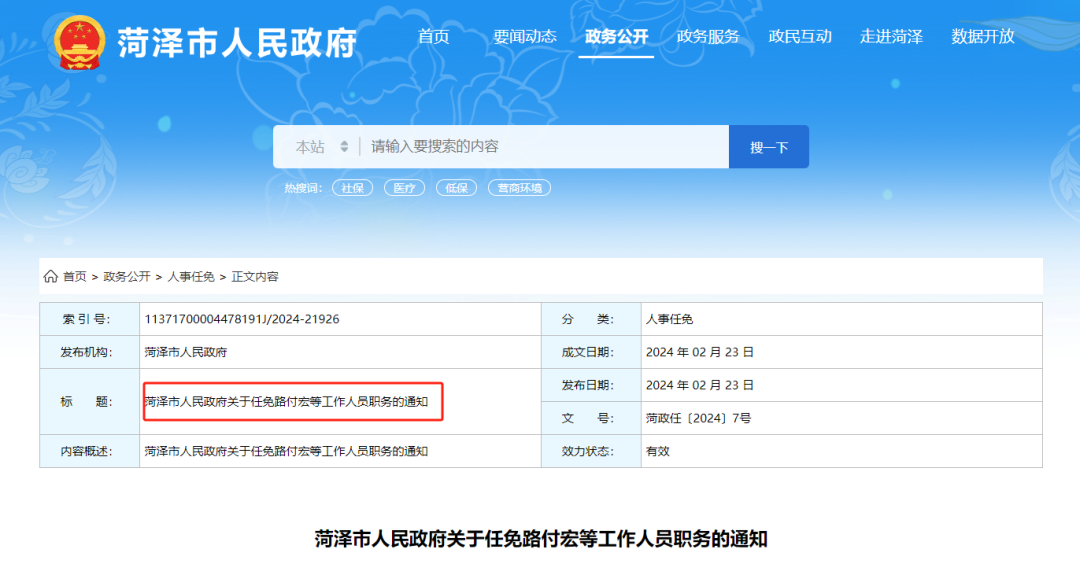Image resolution: width=1080 pixels, height=586 pixels.
Task: Open the 医疗 hot search keyword
Action: click(x=405, y=187)
